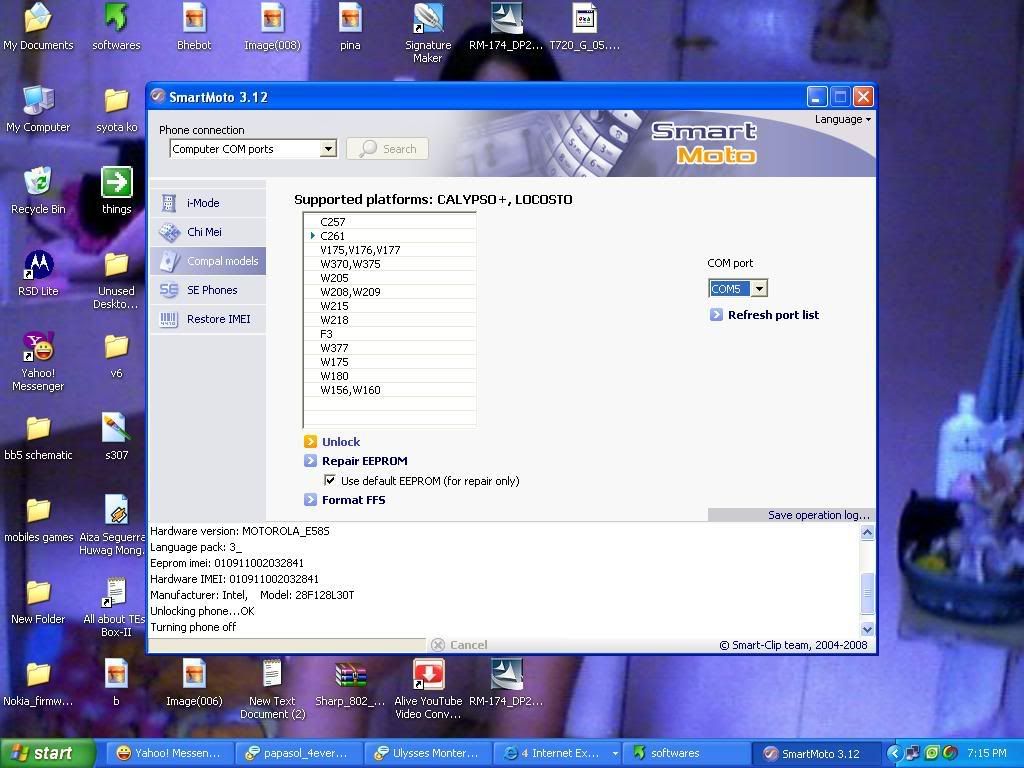Click log scrollbar down arrow
Viewport: 1024px width, 768px height.
[x=867, y=630]
